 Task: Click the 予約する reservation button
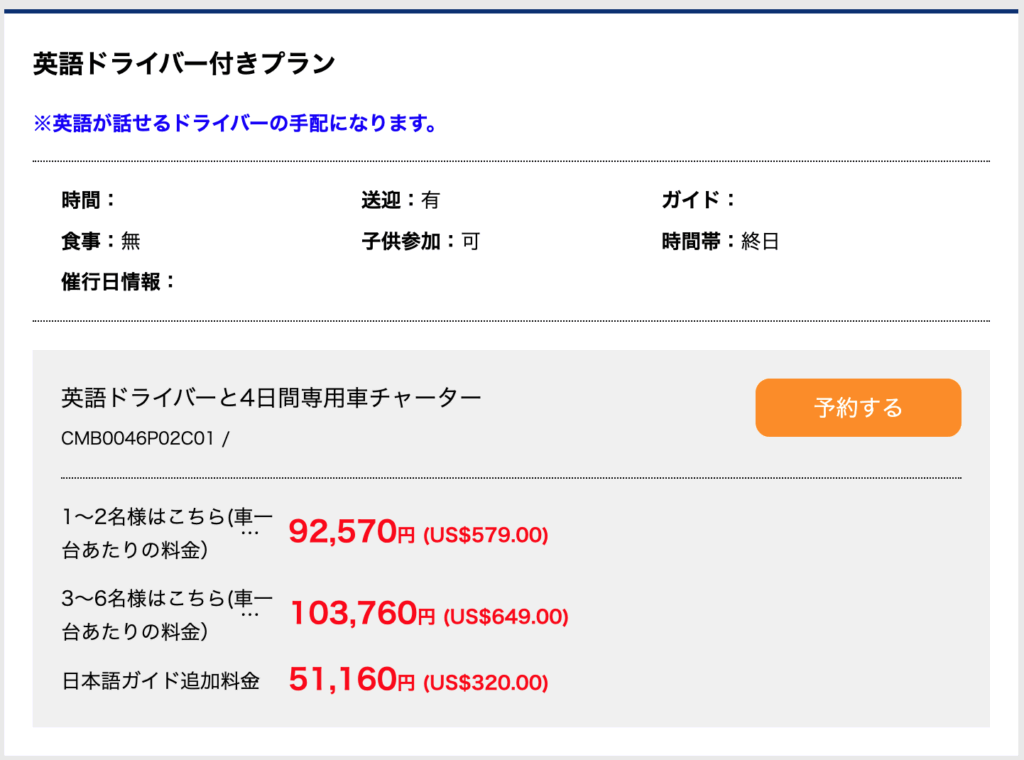[857, 407]
